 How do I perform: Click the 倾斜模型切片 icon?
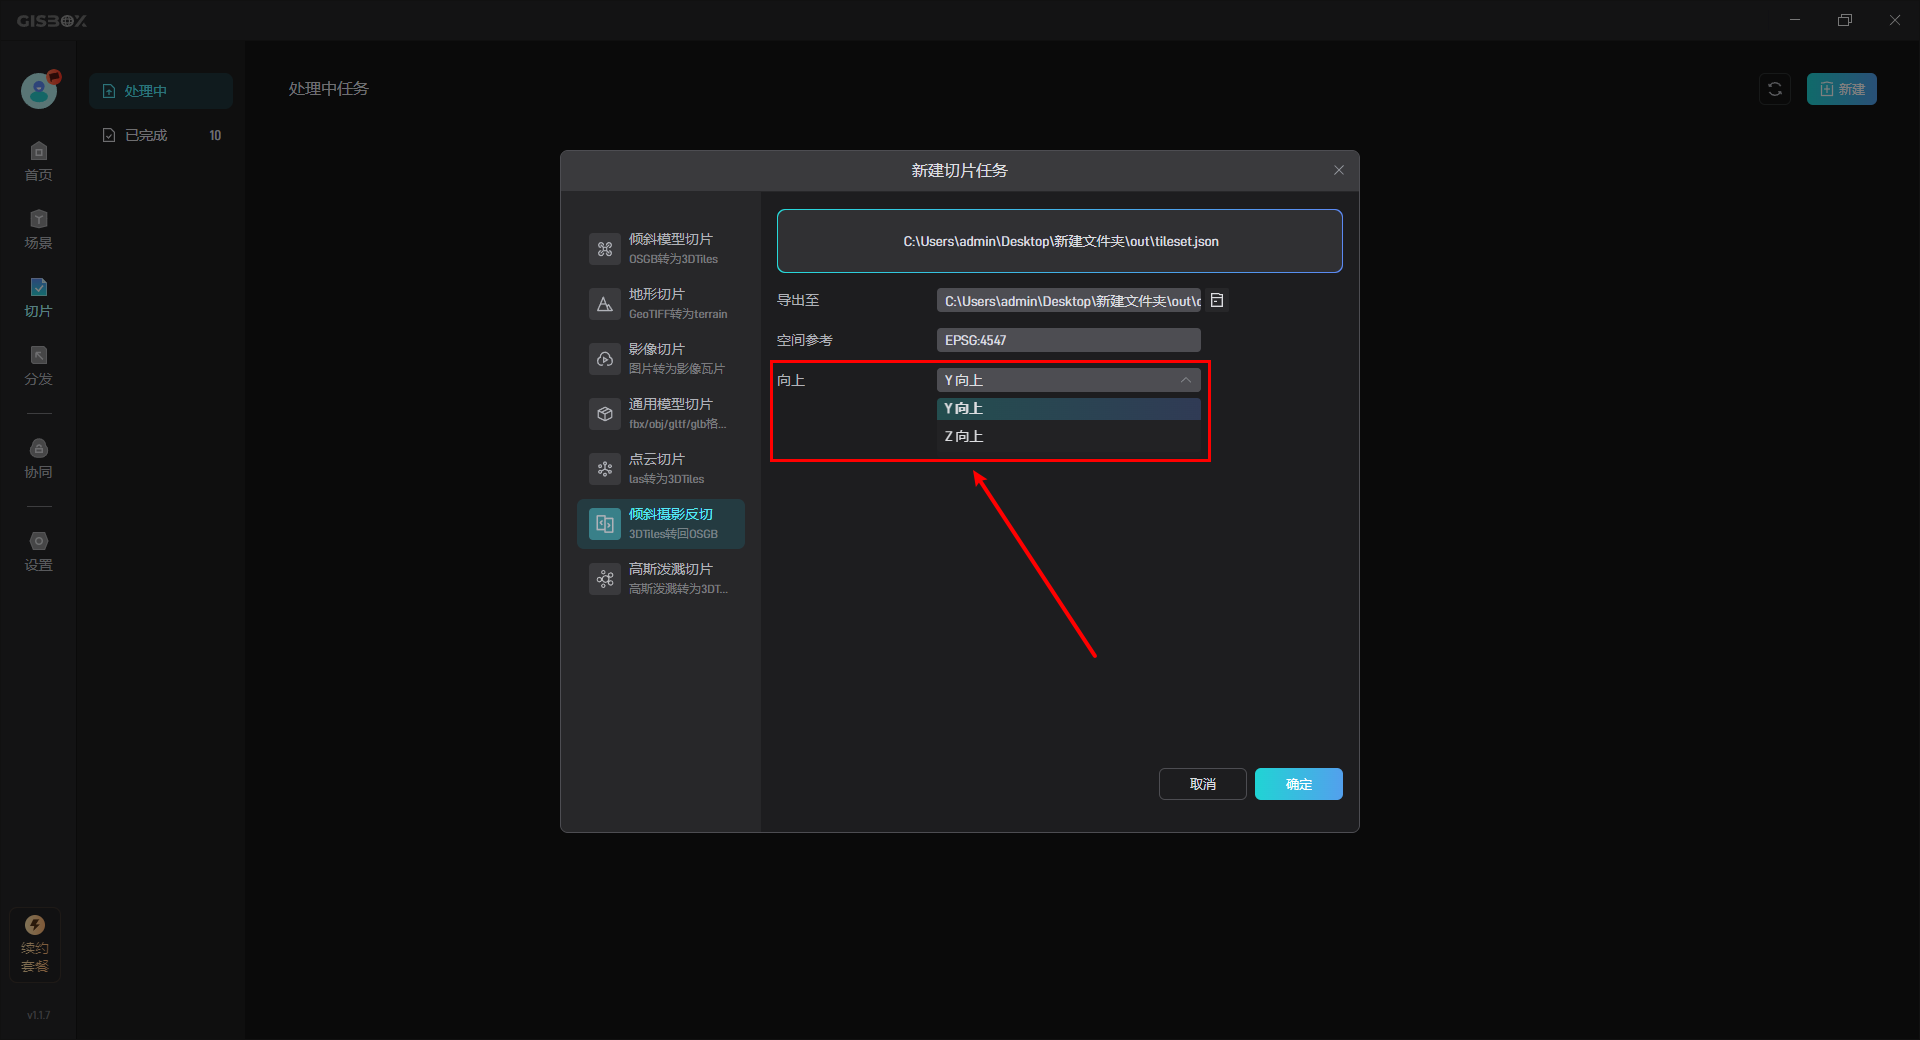coord(605,249)
